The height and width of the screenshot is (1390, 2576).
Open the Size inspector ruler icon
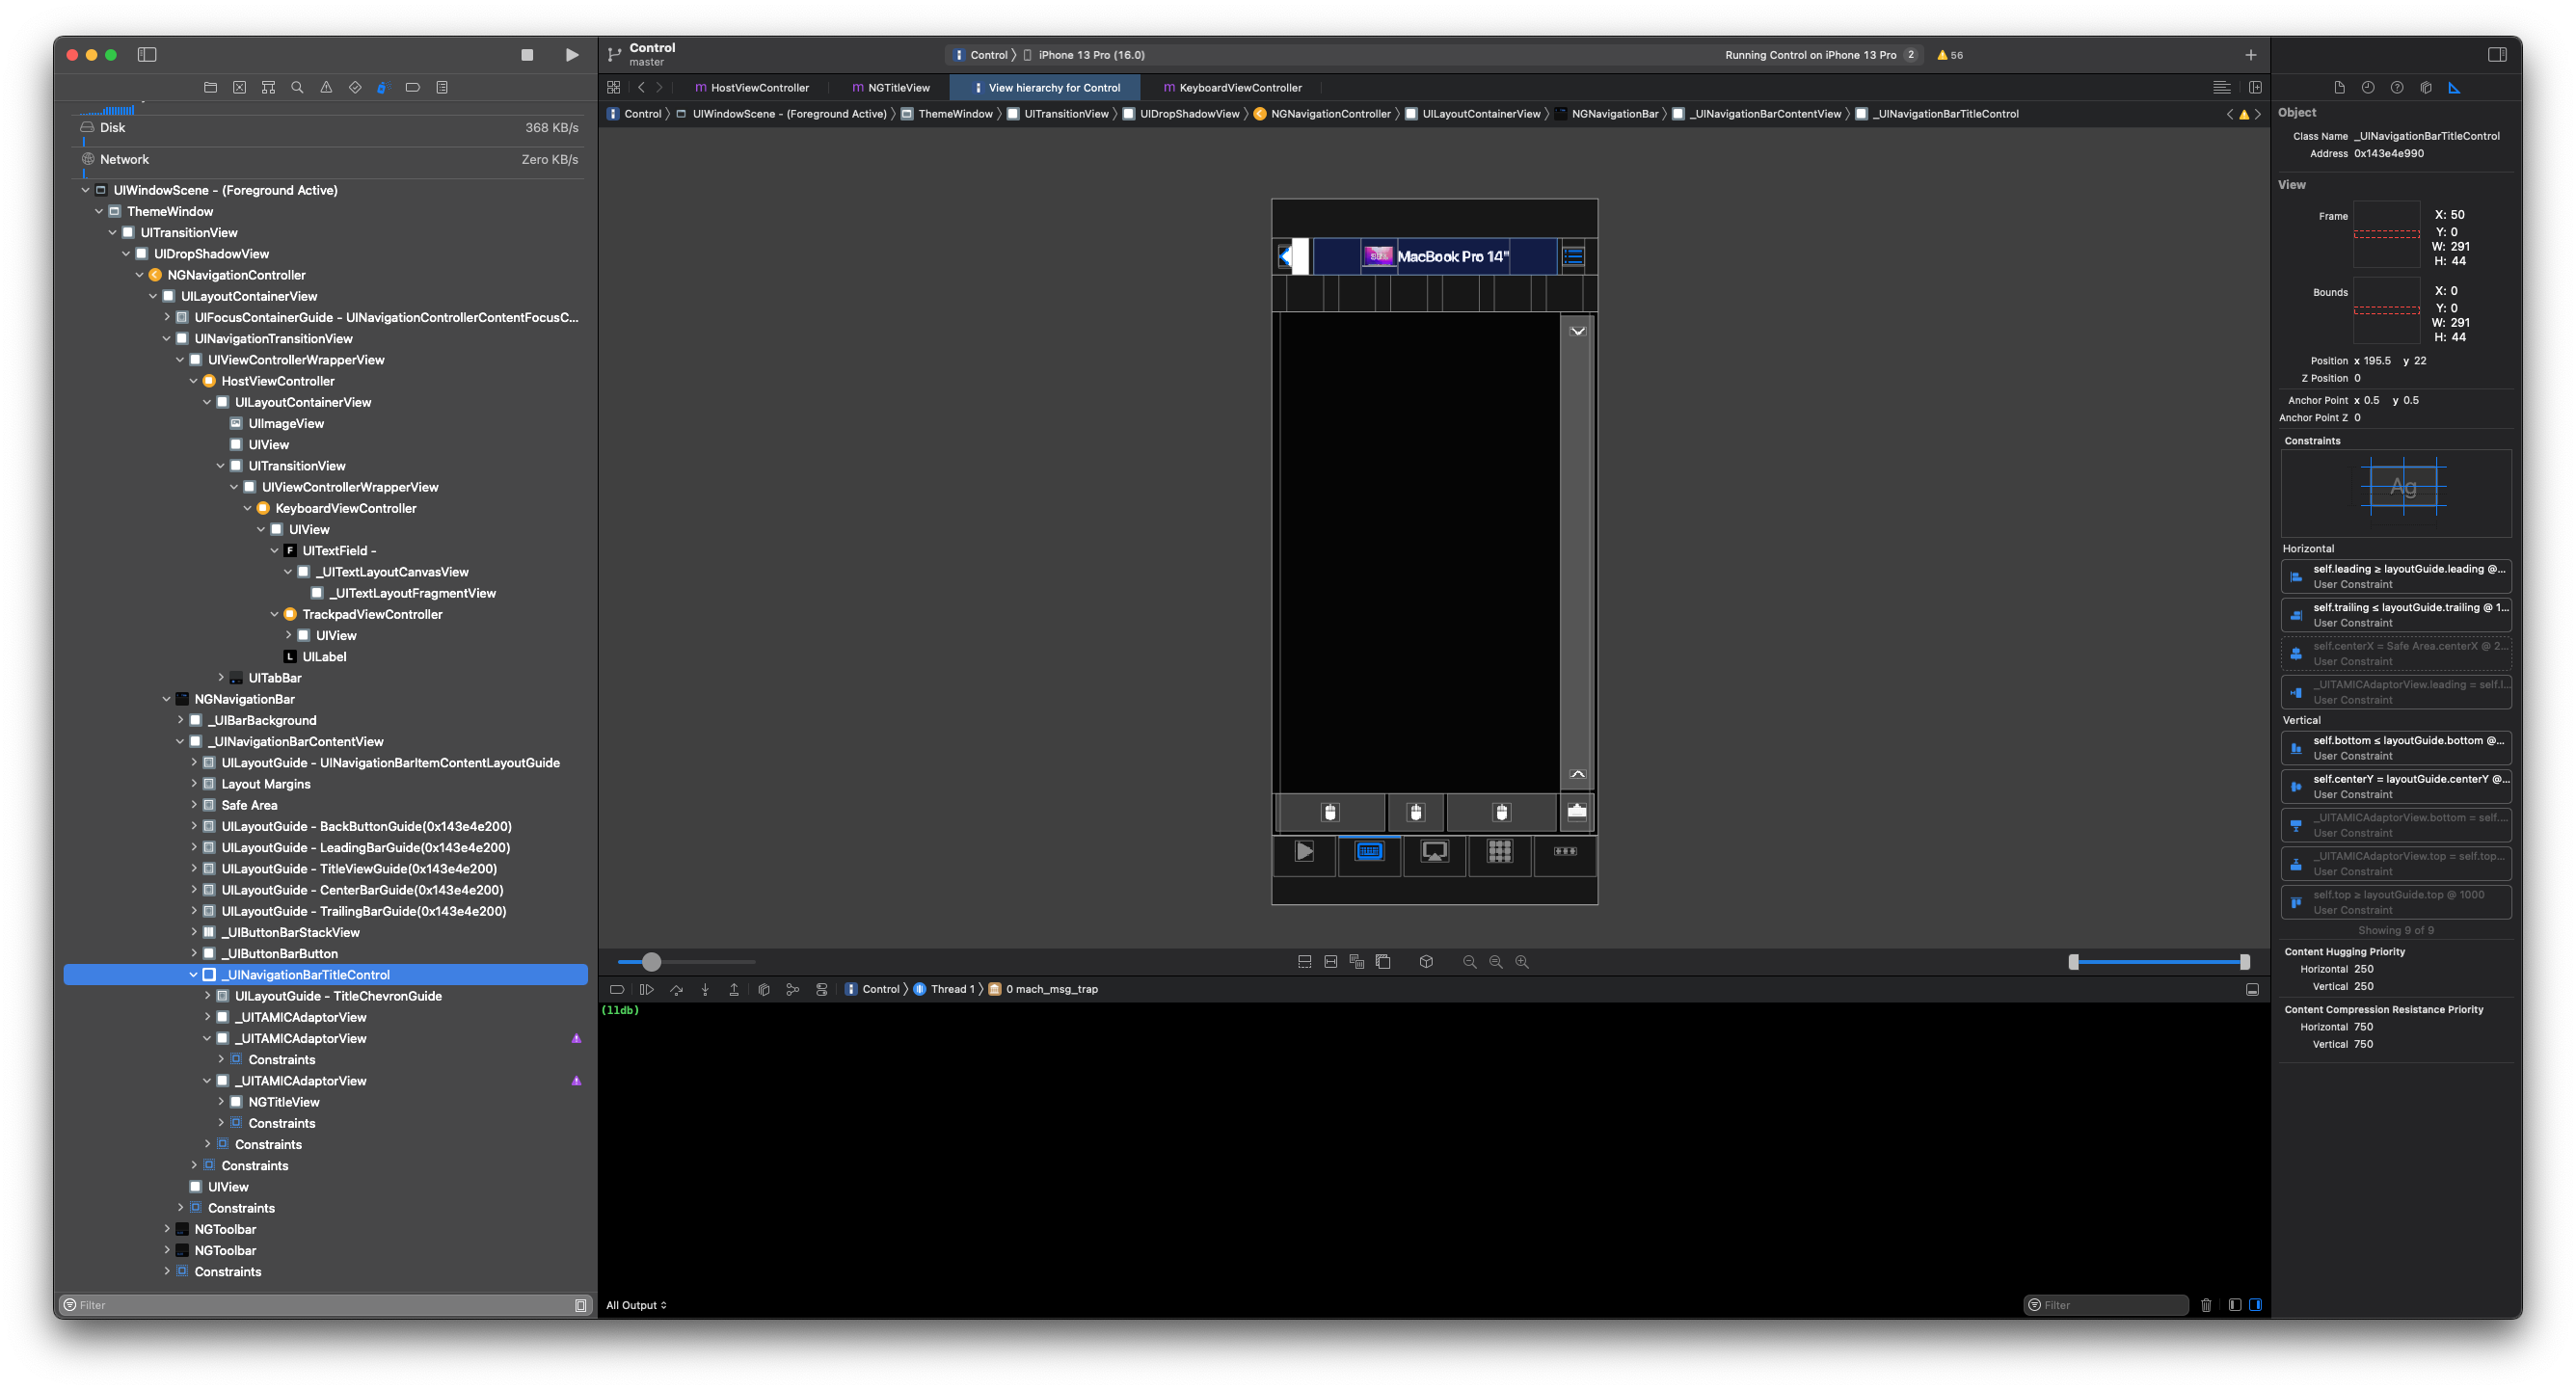(x=2454, y=88)
